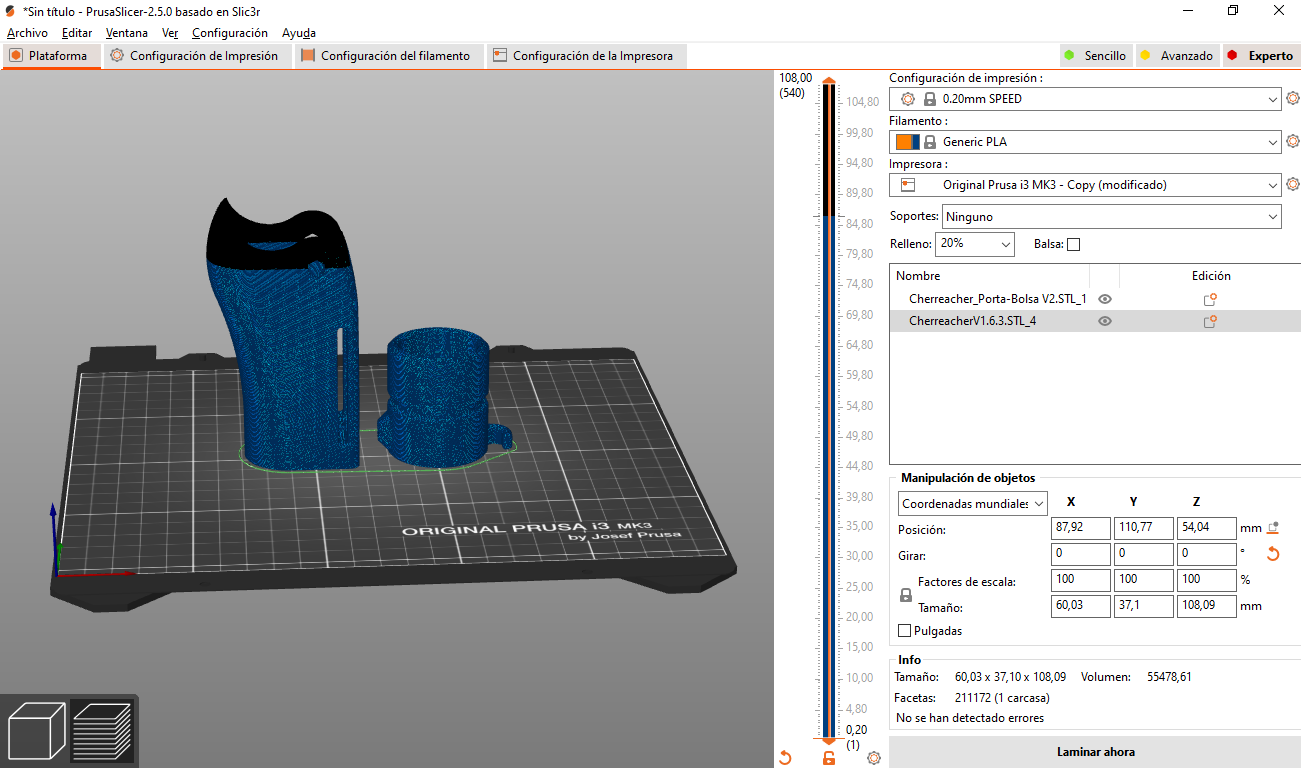Switch to the 3D editor view cube
Viewport: 1301px width, 768px height.
point(36,731)
